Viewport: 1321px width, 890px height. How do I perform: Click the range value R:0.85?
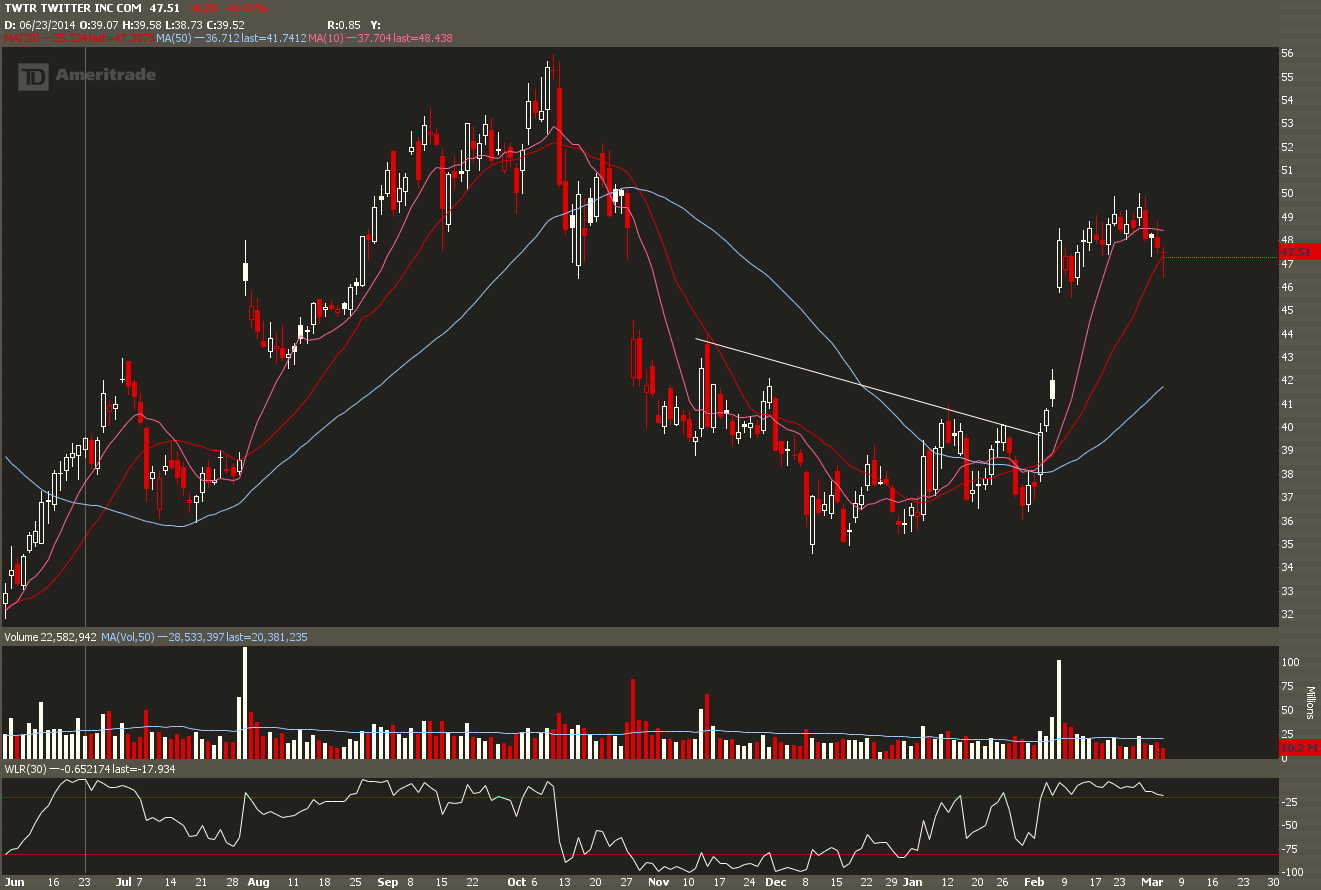click(x=344, y=24)
